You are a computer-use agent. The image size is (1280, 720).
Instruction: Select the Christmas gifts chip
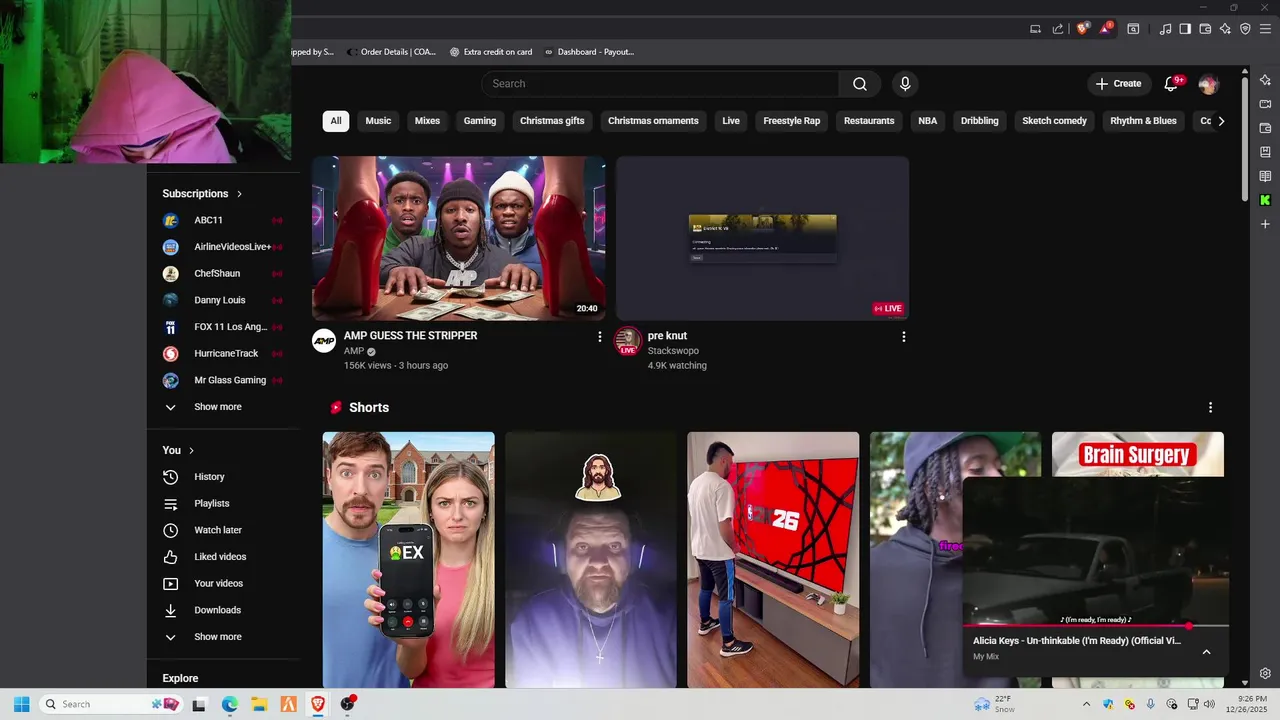click(552, 121)
